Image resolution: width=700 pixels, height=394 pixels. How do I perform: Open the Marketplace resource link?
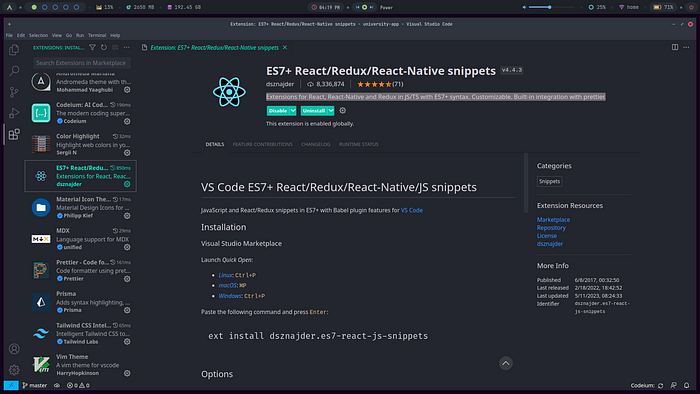tap(553, 220)
